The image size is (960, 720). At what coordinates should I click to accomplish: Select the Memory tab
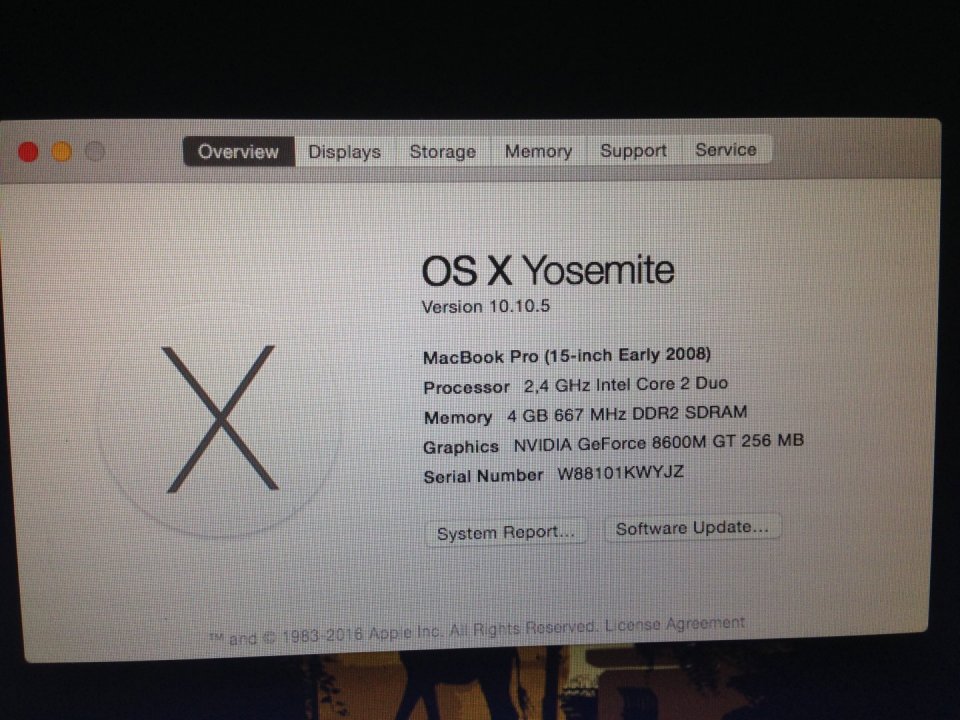pyautogui.click(x=538, y=150)
